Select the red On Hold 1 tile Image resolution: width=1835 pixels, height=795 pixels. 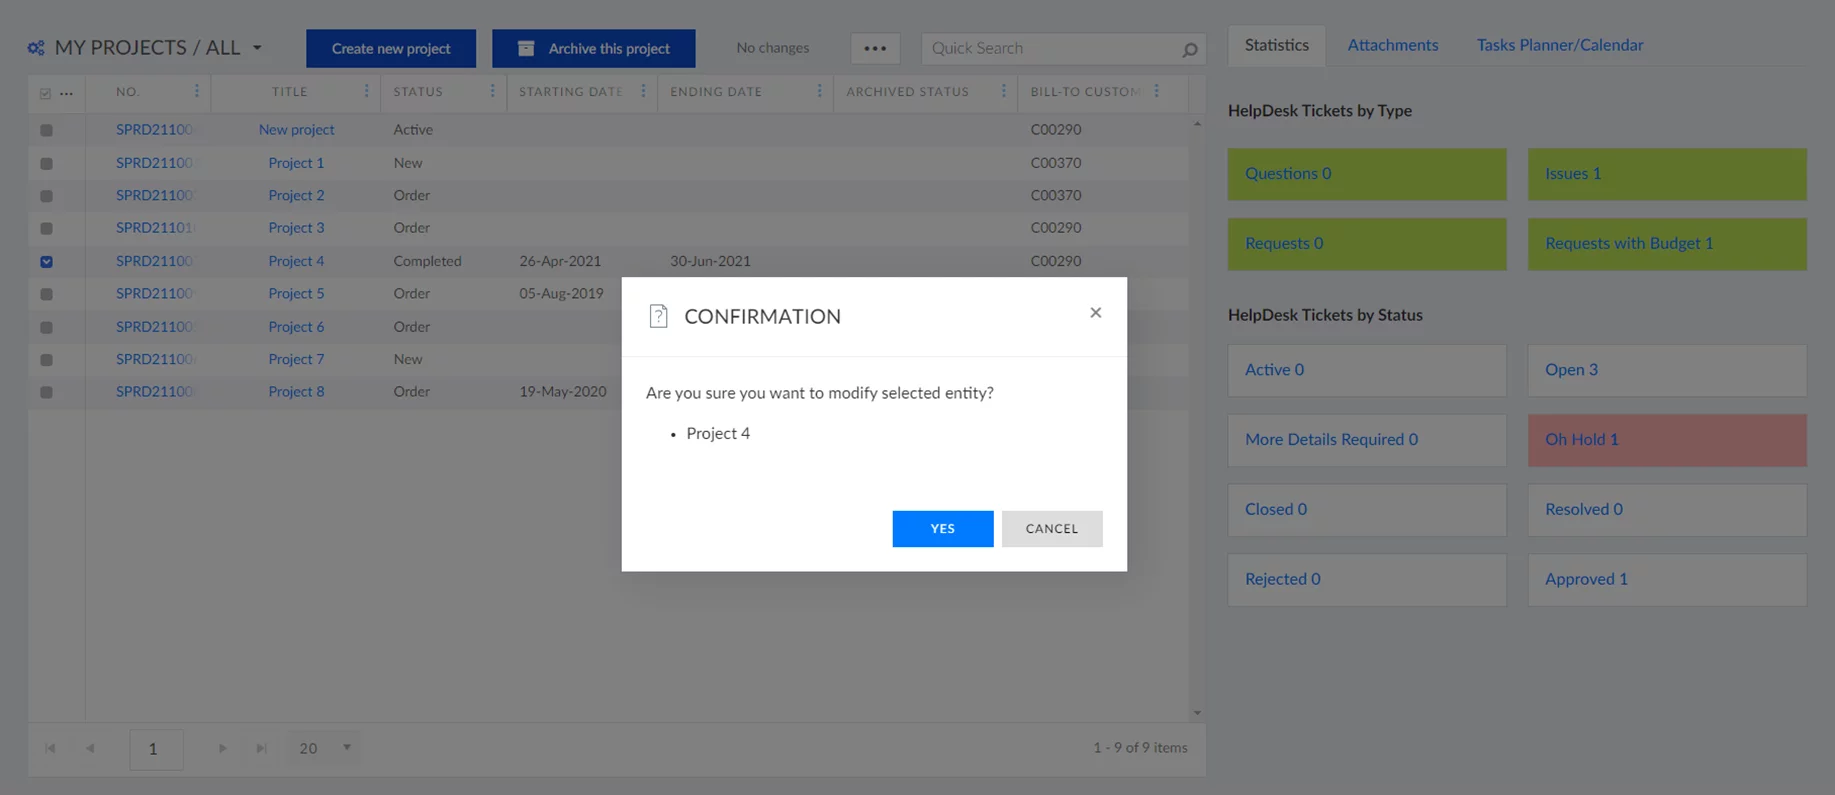(1666, 440)
